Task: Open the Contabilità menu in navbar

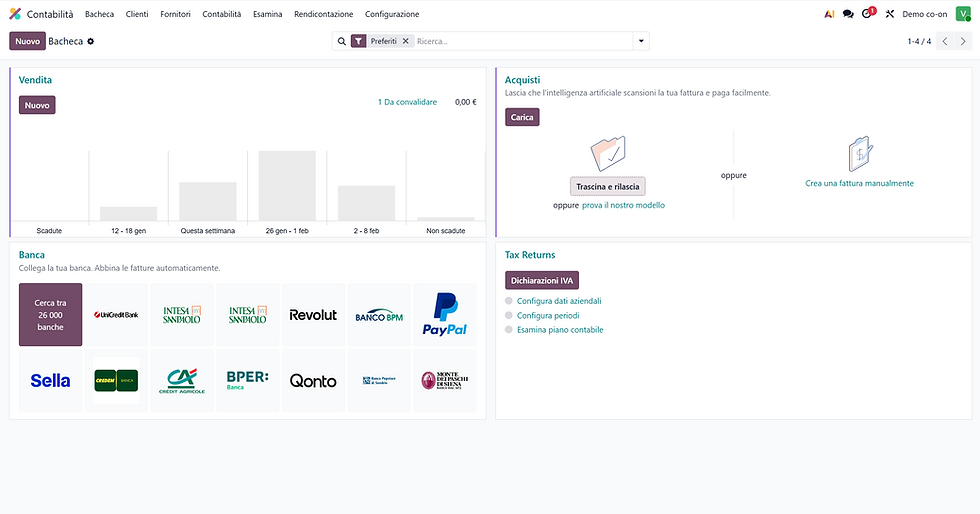Action: (x=222, y=14)
